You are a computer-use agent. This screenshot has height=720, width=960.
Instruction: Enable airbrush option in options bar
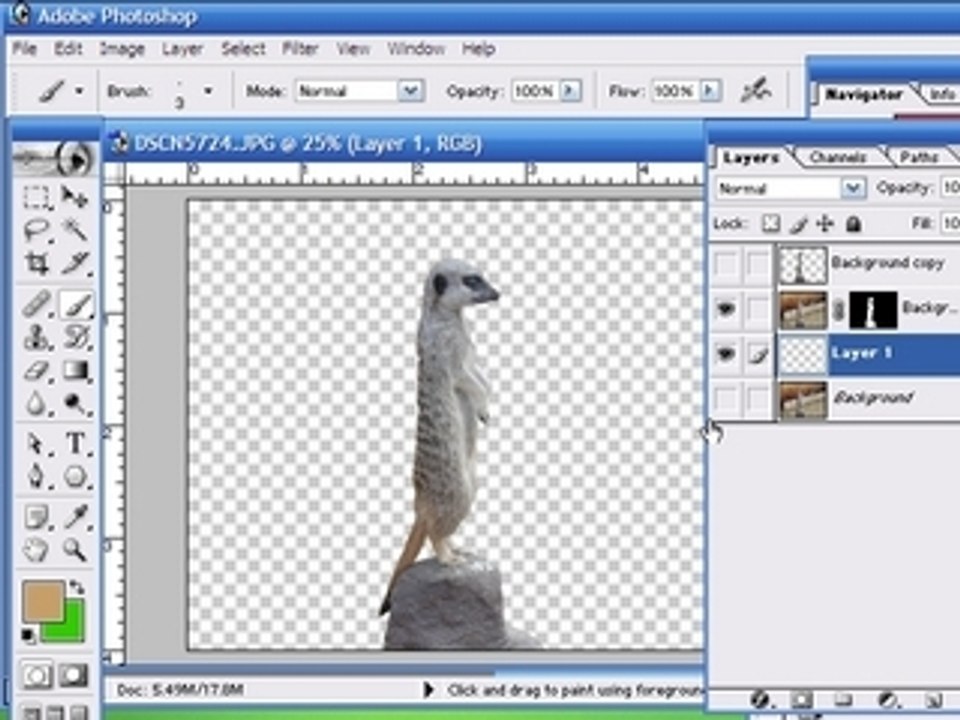point(756,91)
